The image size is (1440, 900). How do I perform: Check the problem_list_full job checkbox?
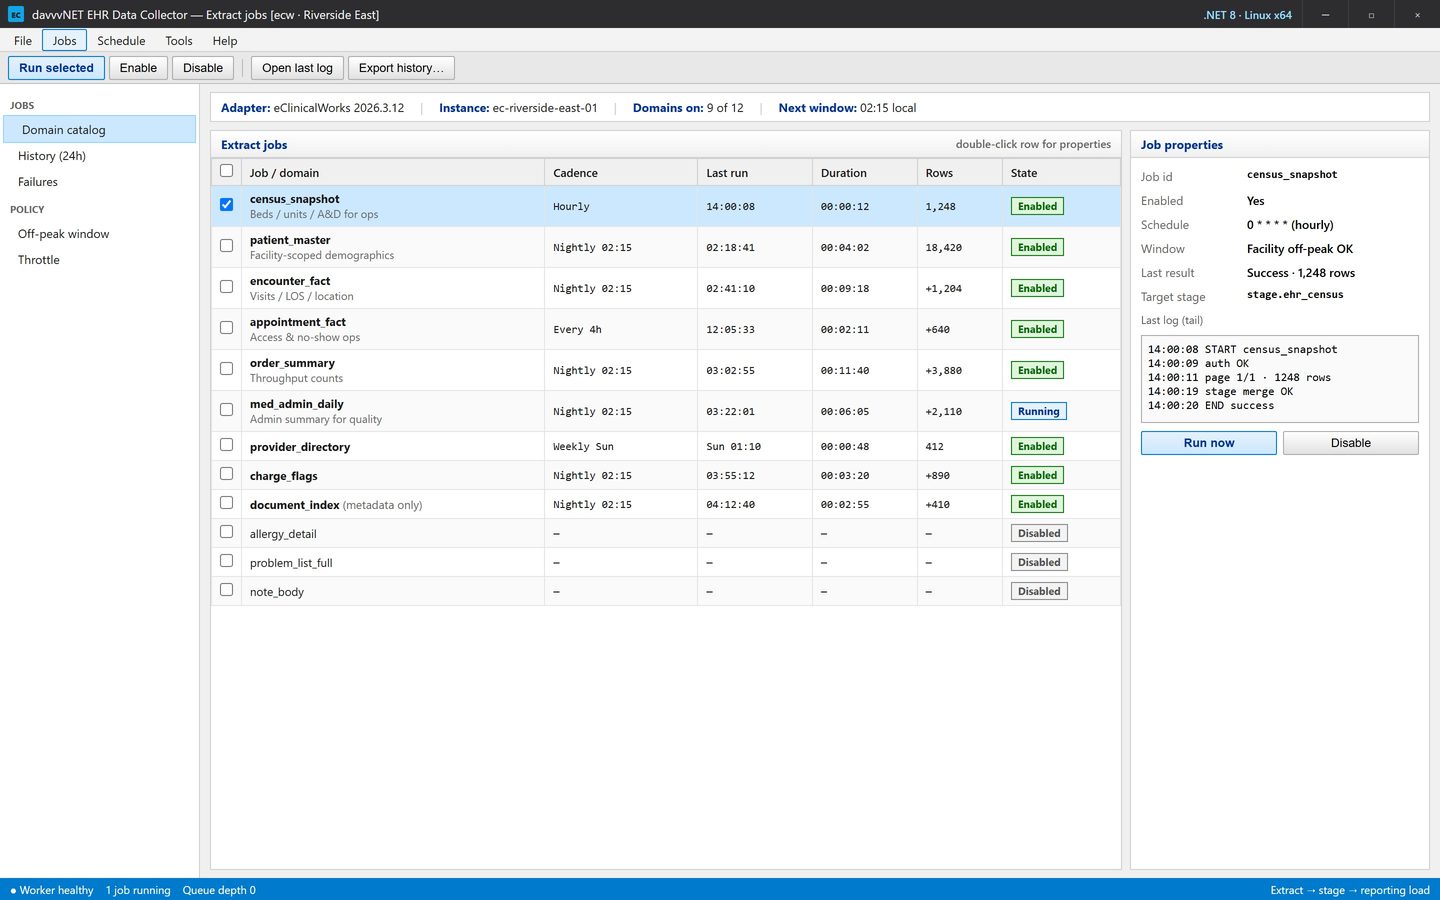tap(227, 561)
